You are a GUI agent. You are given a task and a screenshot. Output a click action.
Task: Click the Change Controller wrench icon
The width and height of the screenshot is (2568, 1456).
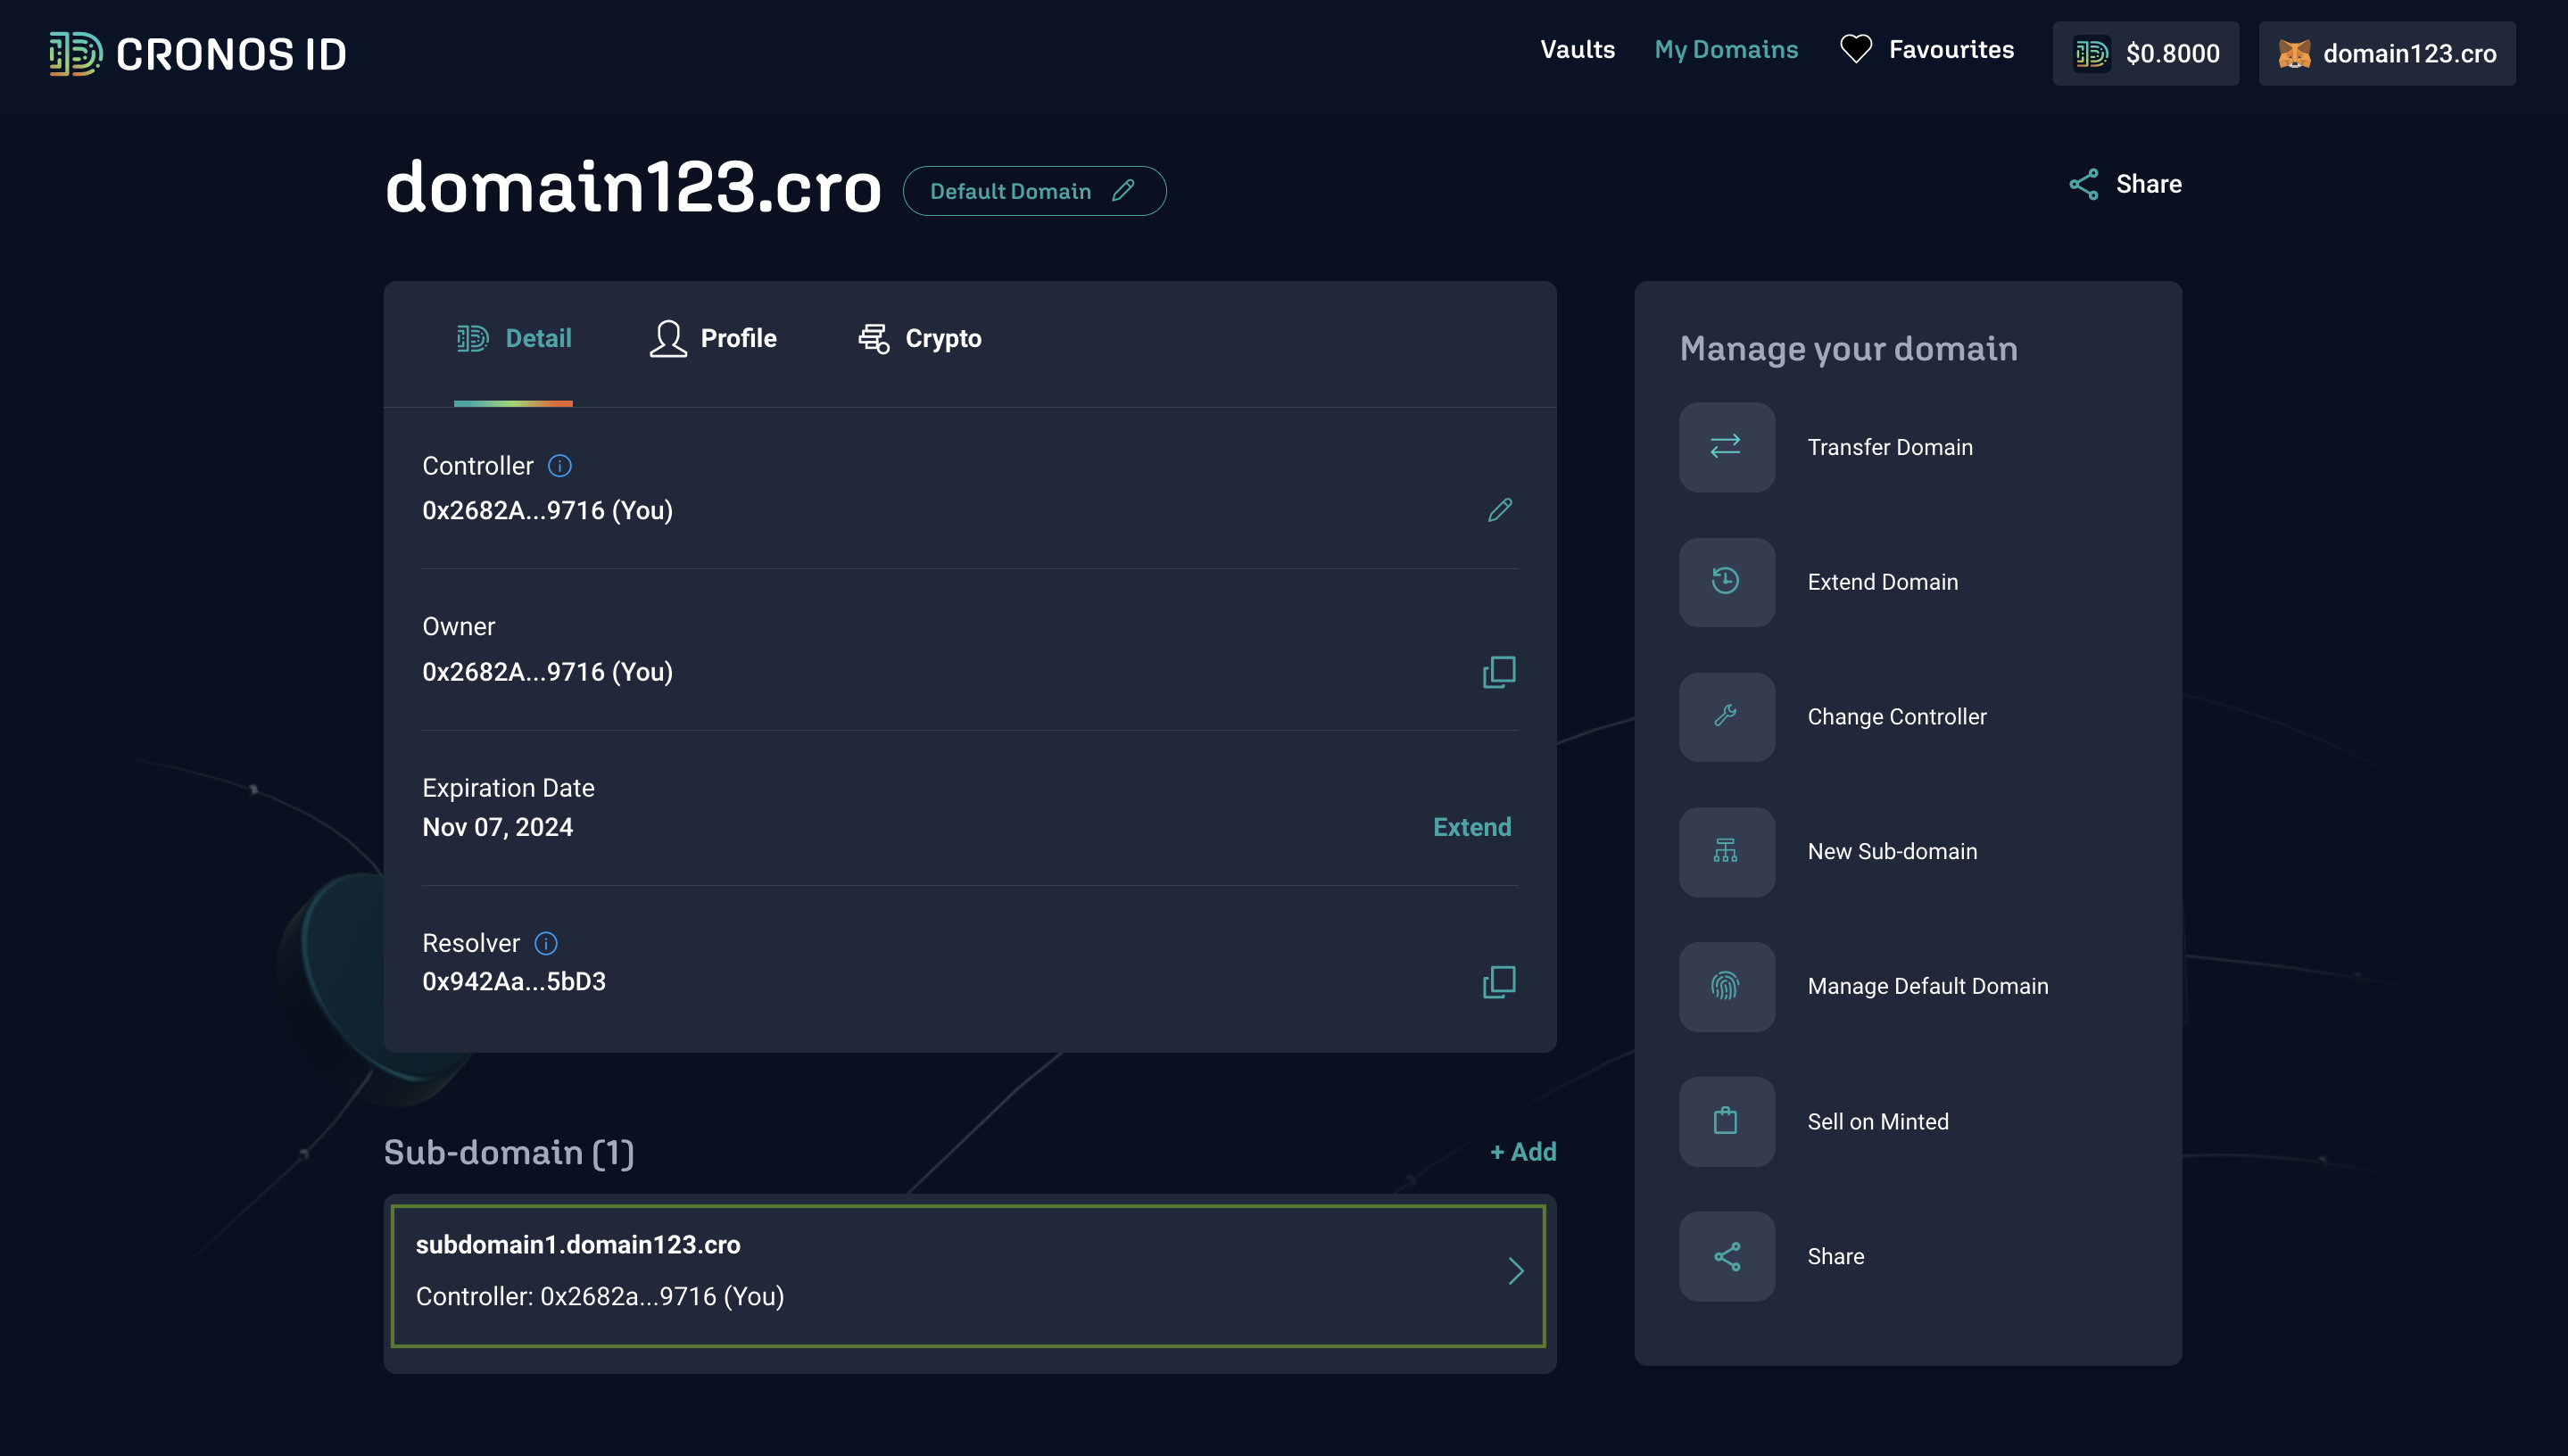click(1726, 716)
